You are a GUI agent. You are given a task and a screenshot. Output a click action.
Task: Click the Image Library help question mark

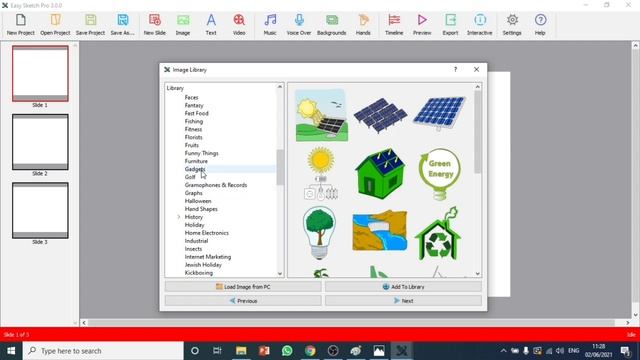[456, 69]
